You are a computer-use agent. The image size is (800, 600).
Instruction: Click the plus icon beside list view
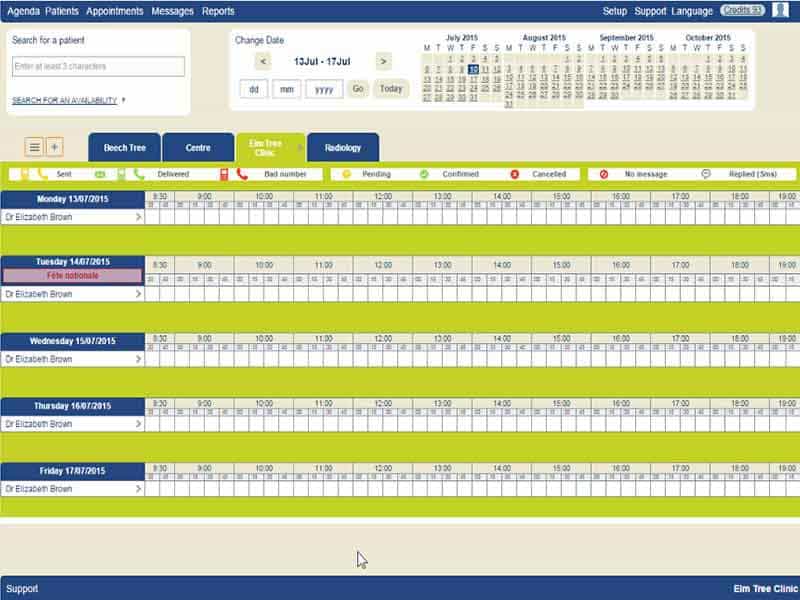[x=55, y=147]
